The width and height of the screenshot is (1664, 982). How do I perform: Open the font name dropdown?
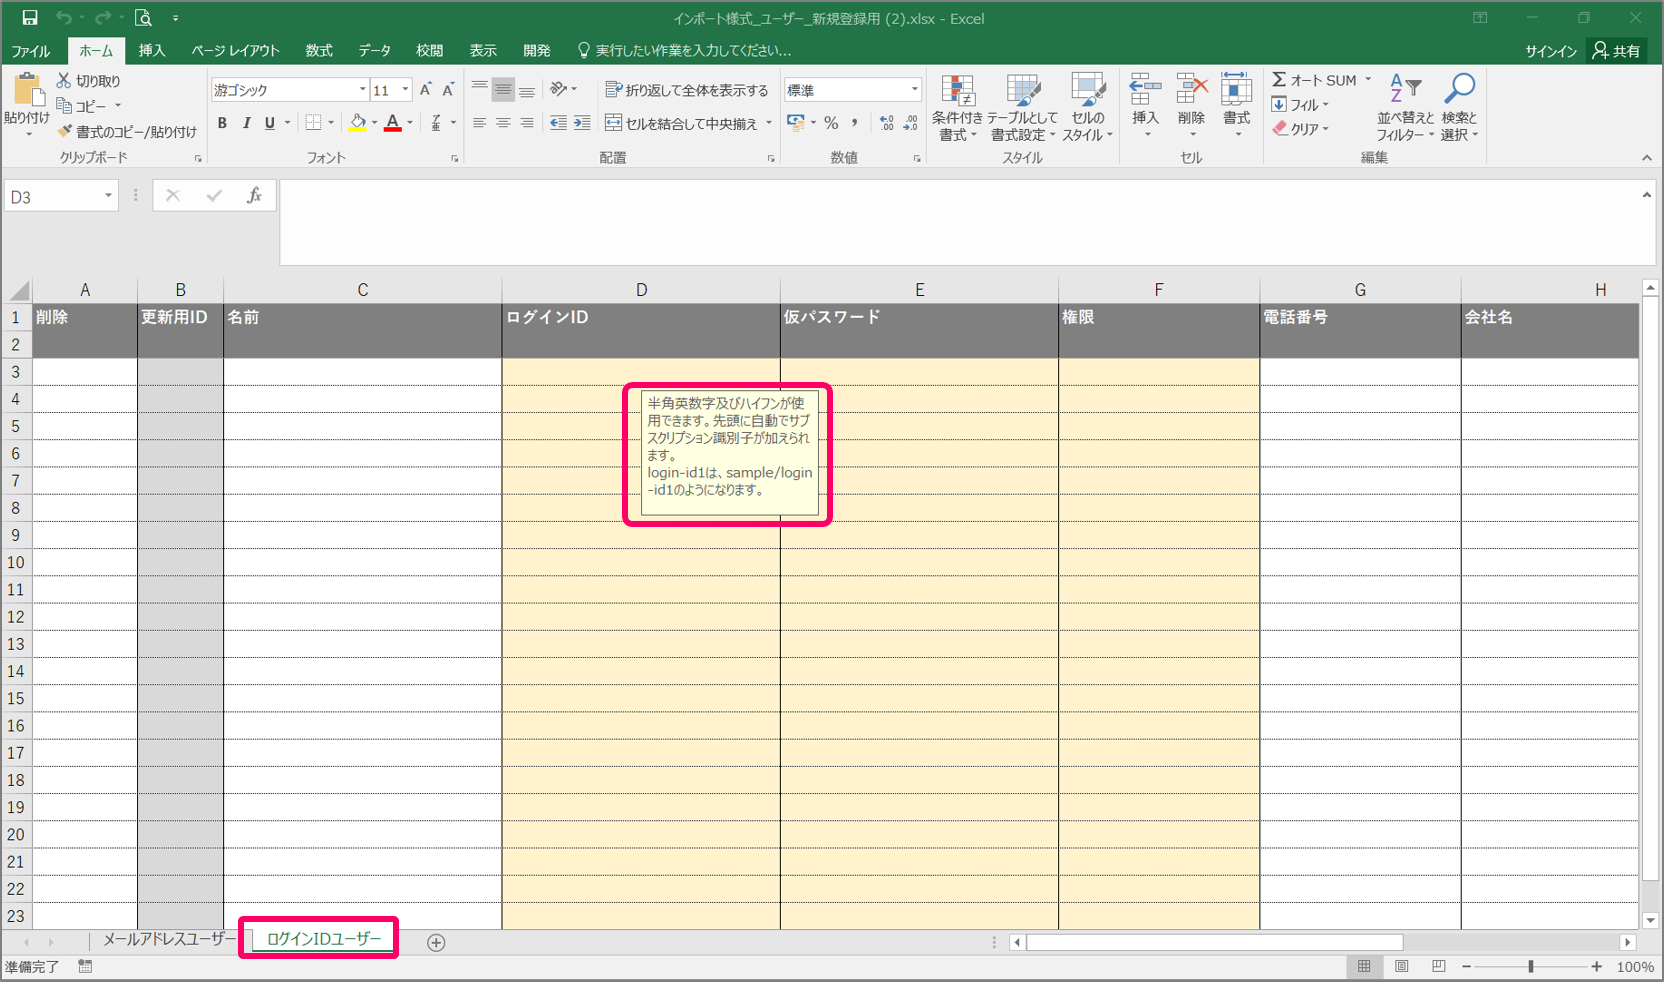point(362,90)
